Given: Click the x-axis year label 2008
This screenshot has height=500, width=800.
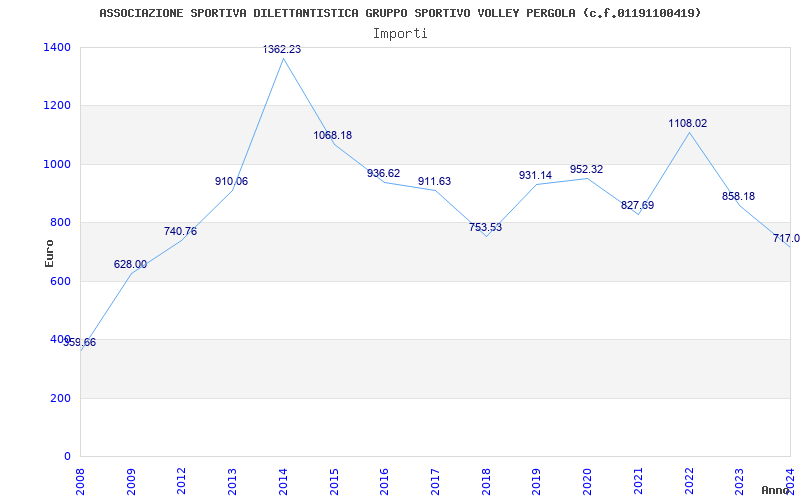Looking at the screenshot, I should click(x=80, y=481).
